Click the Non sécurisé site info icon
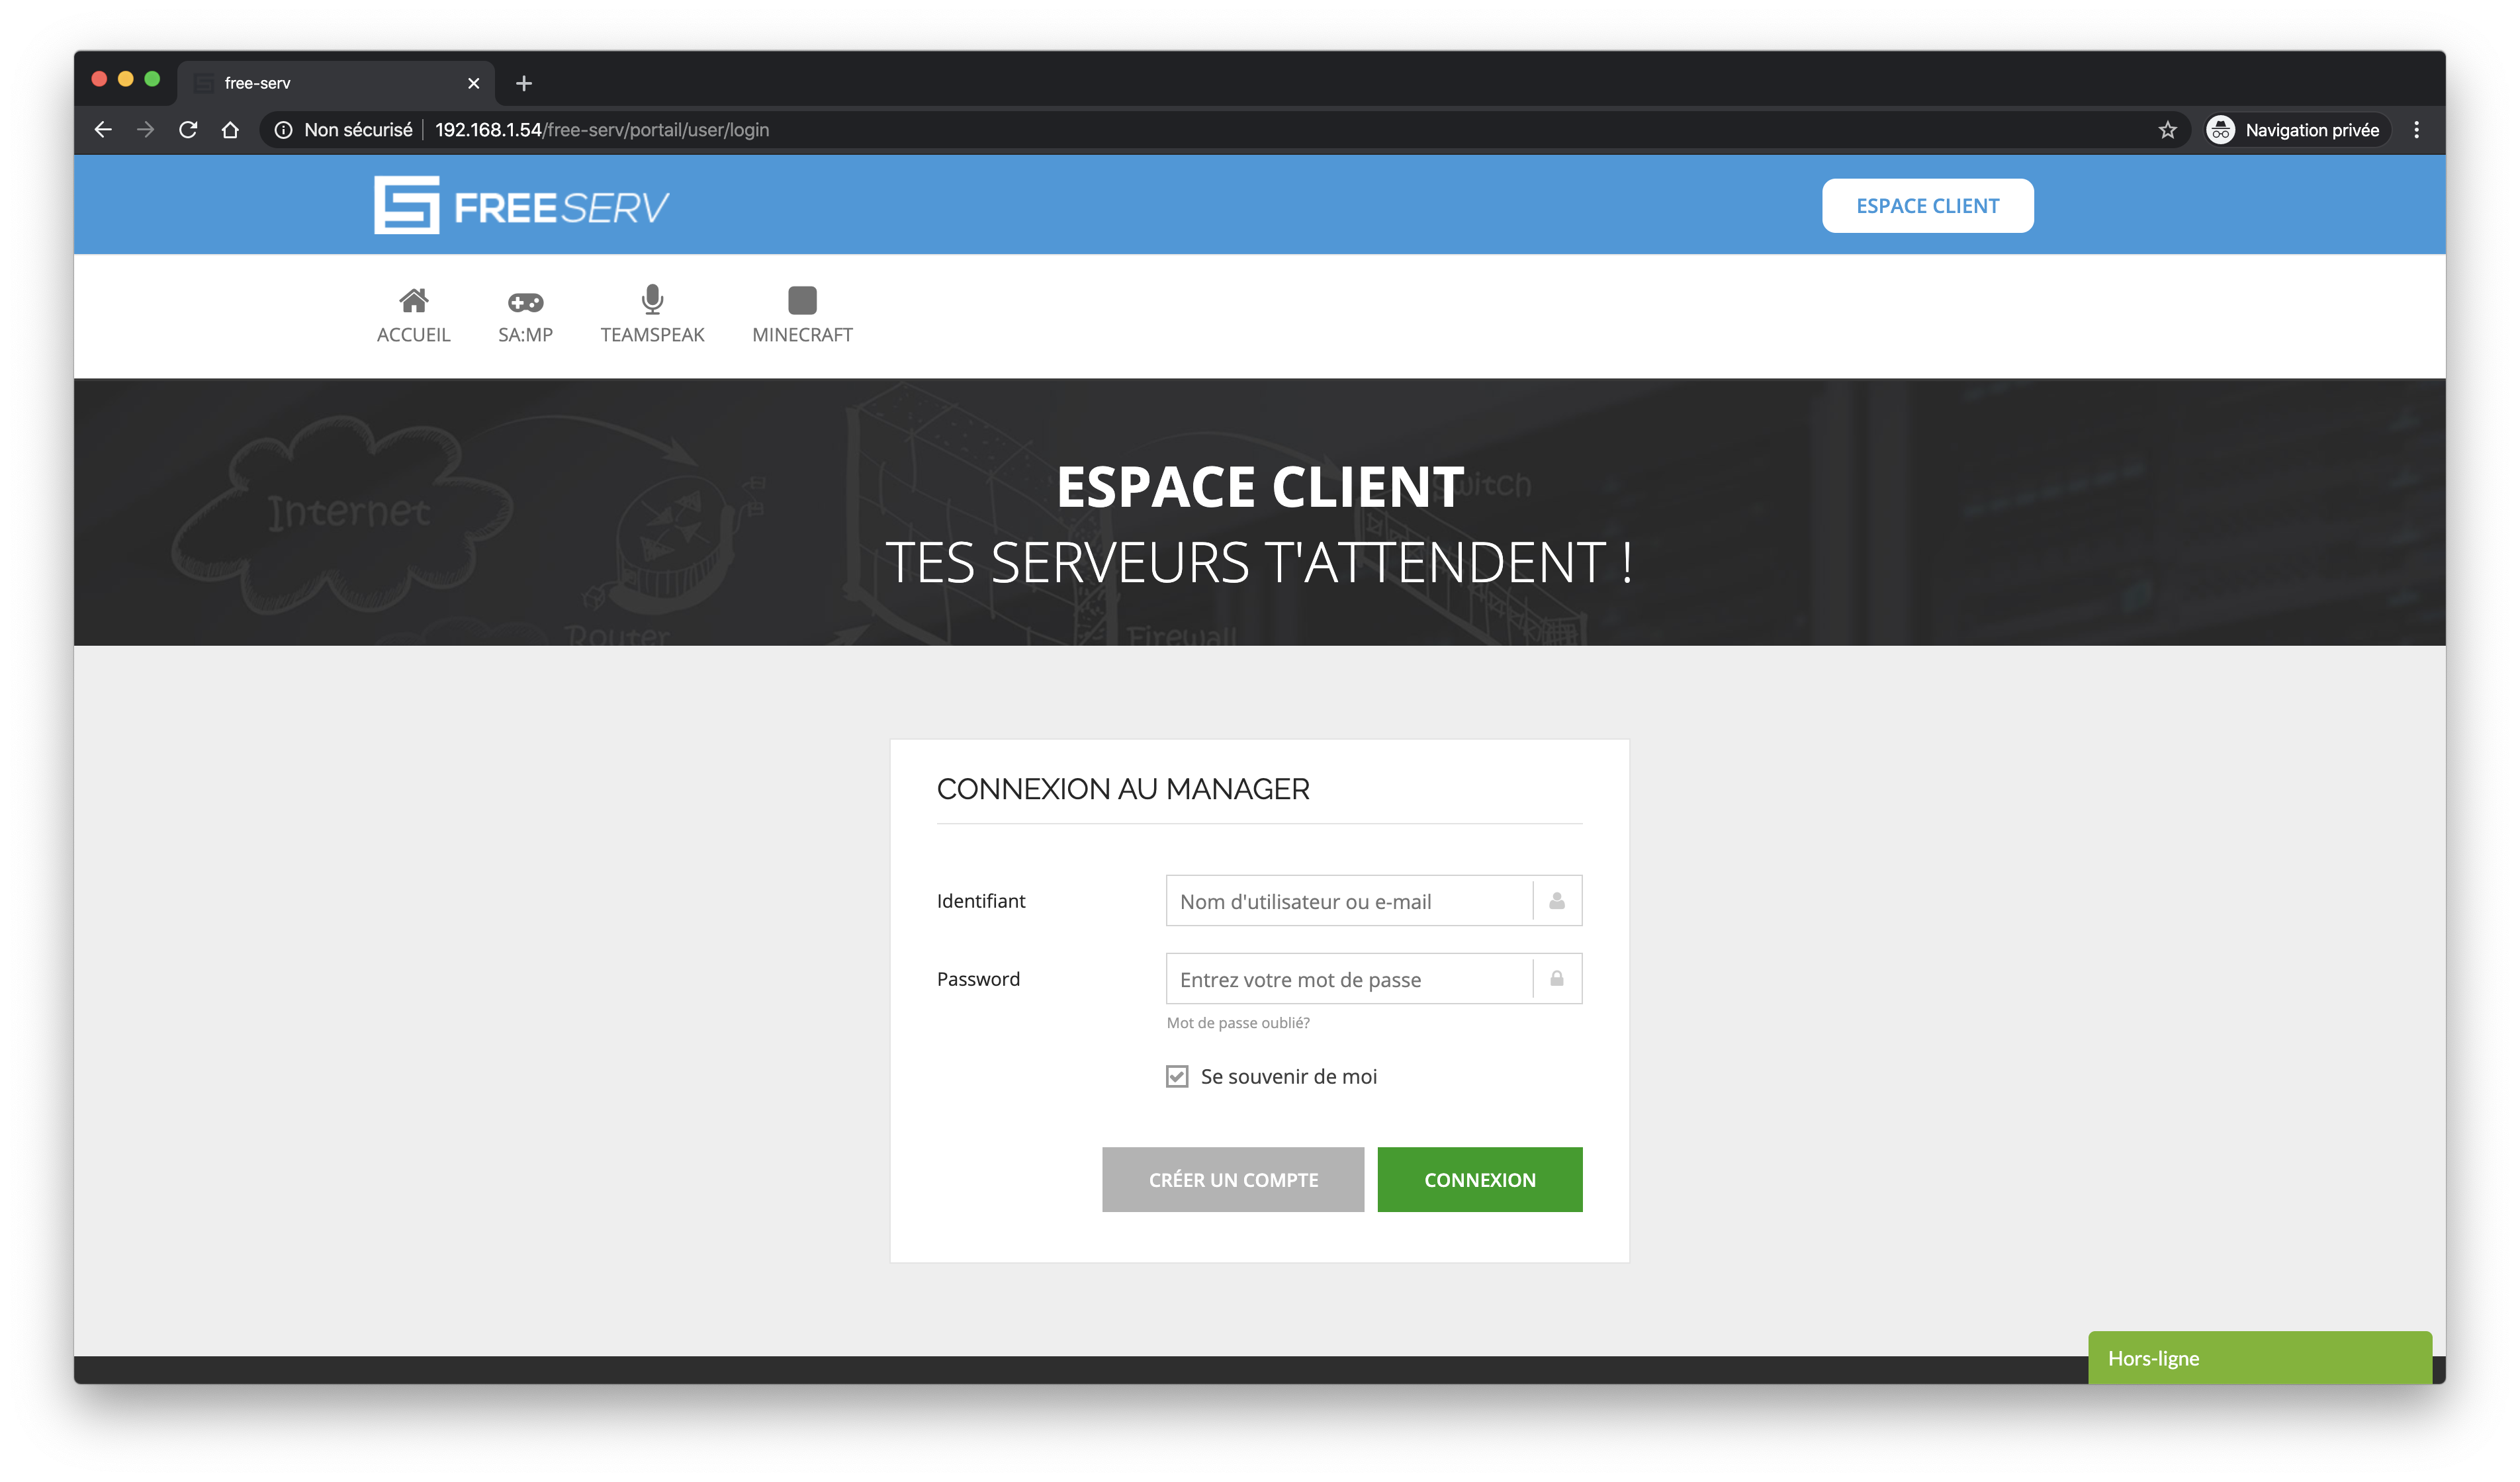Viewport: 2520px width, 1482px height. pyautogui.click(x=284, y=130)
